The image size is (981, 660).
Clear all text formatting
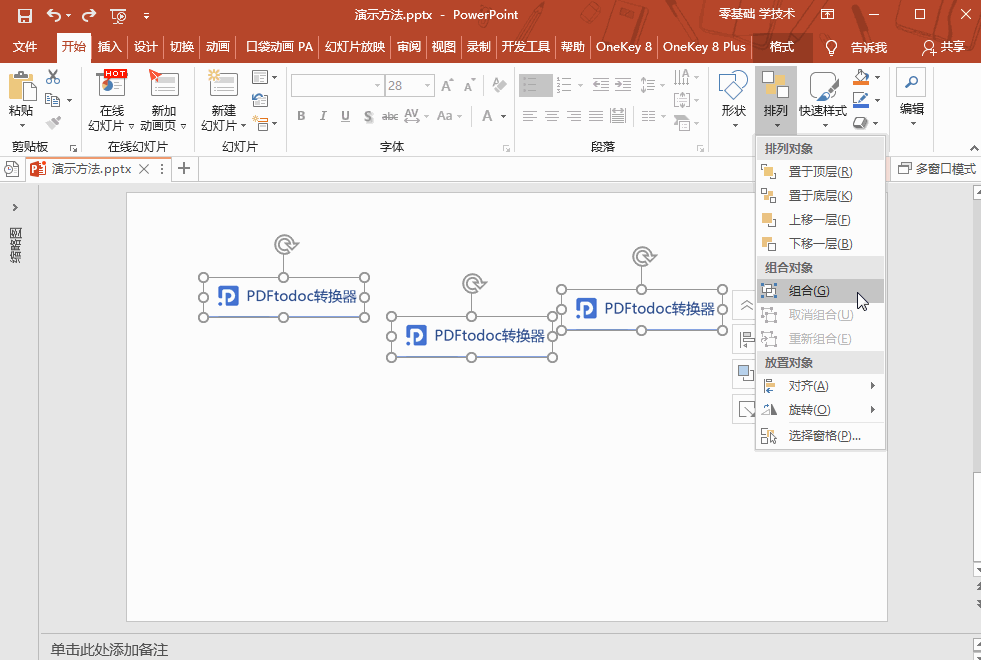(x=499, y=85)
